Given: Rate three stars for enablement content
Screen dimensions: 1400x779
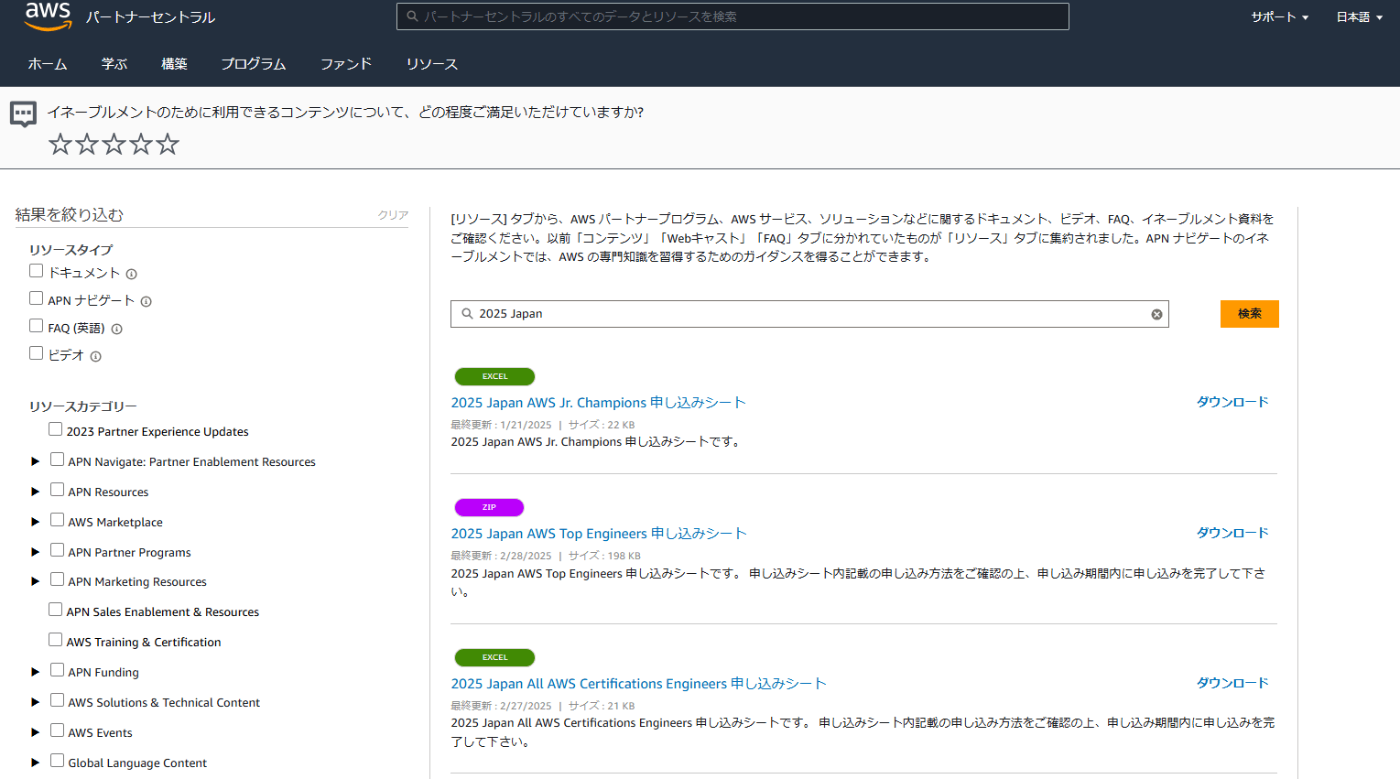Looking at the screenshot, I should tap(114, 144).
